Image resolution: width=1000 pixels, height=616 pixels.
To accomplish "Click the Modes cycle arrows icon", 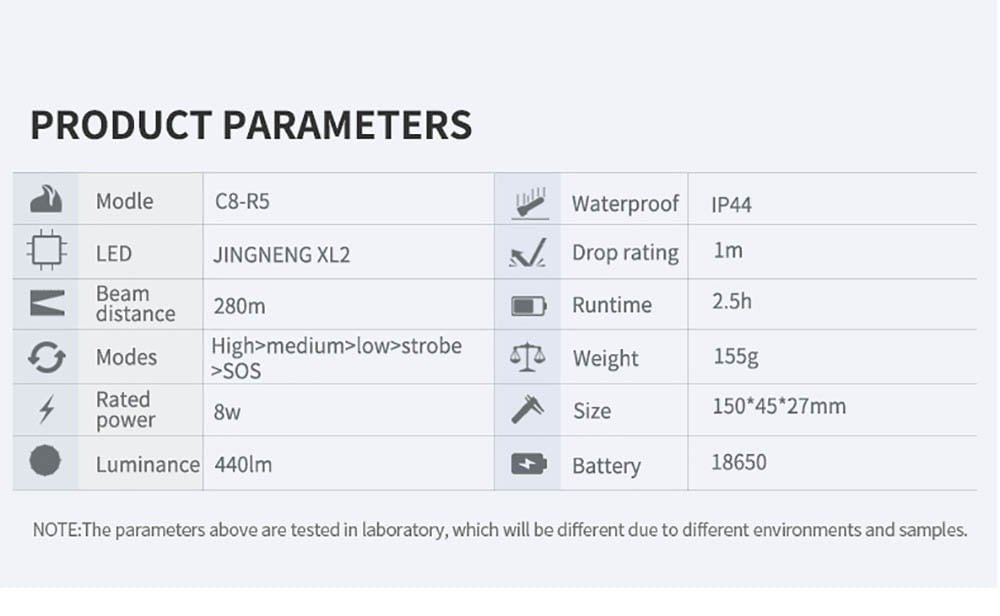I will 46,357.
